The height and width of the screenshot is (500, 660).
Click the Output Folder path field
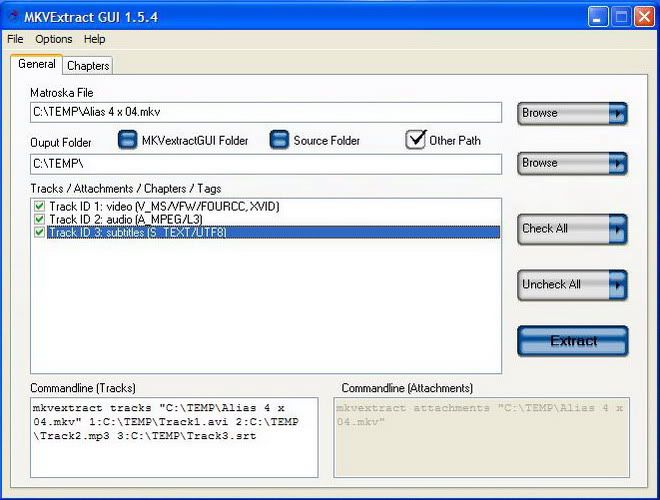click(266, 164)
